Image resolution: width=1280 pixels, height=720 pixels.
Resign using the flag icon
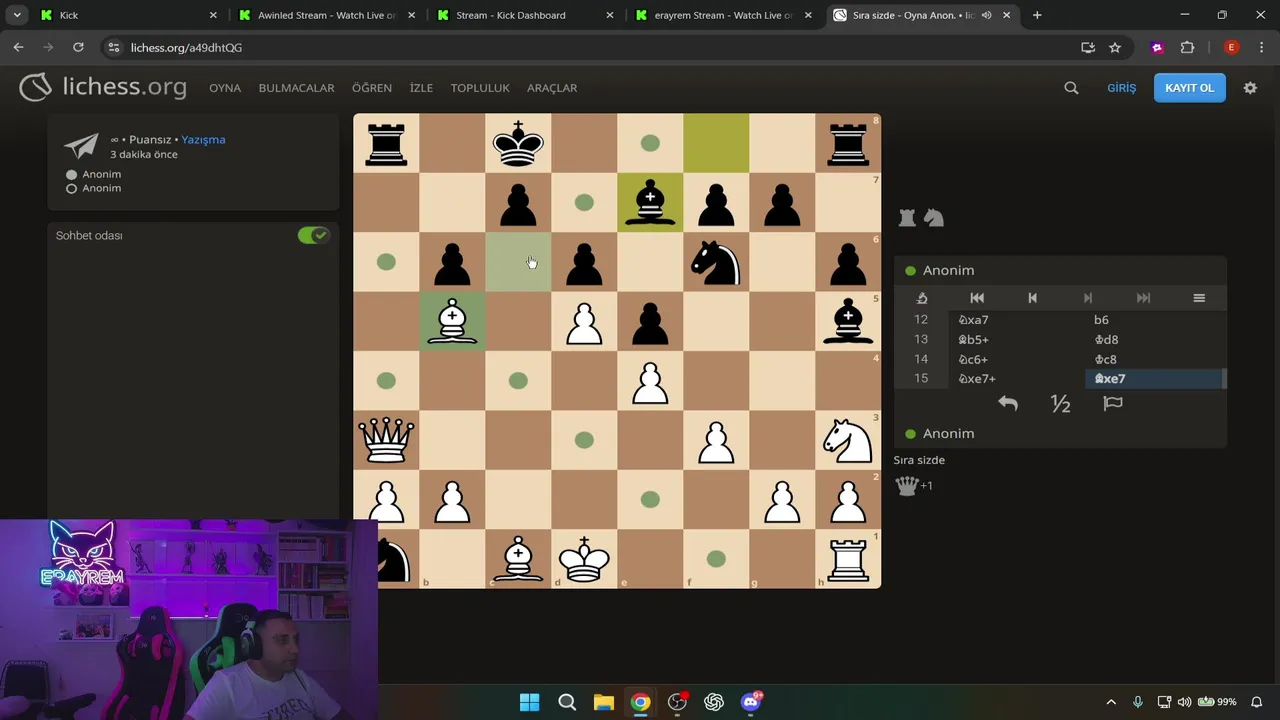1113,403
